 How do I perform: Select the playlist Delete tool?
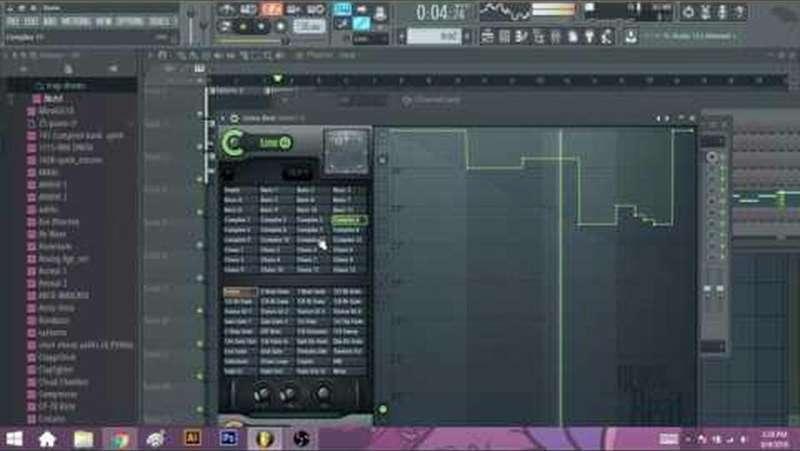(206, 55)
